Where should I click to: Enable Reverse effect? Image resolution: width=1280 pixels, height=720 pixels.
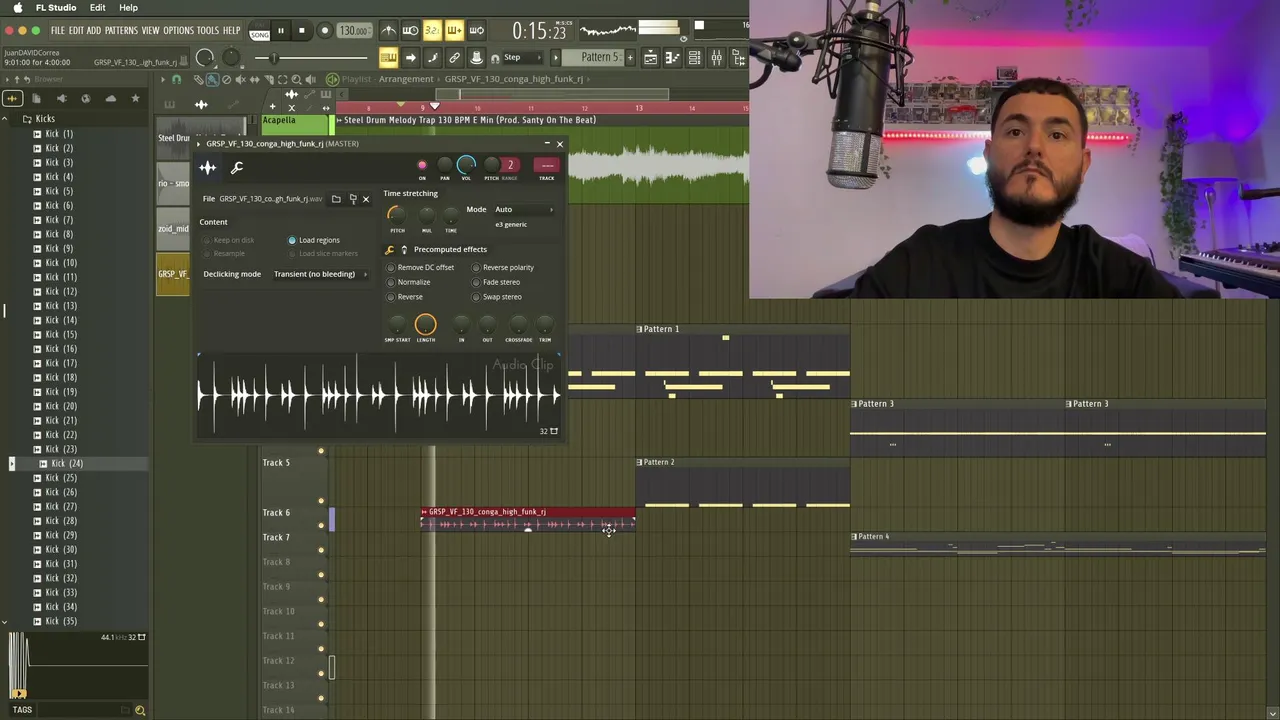click(405, 297)
